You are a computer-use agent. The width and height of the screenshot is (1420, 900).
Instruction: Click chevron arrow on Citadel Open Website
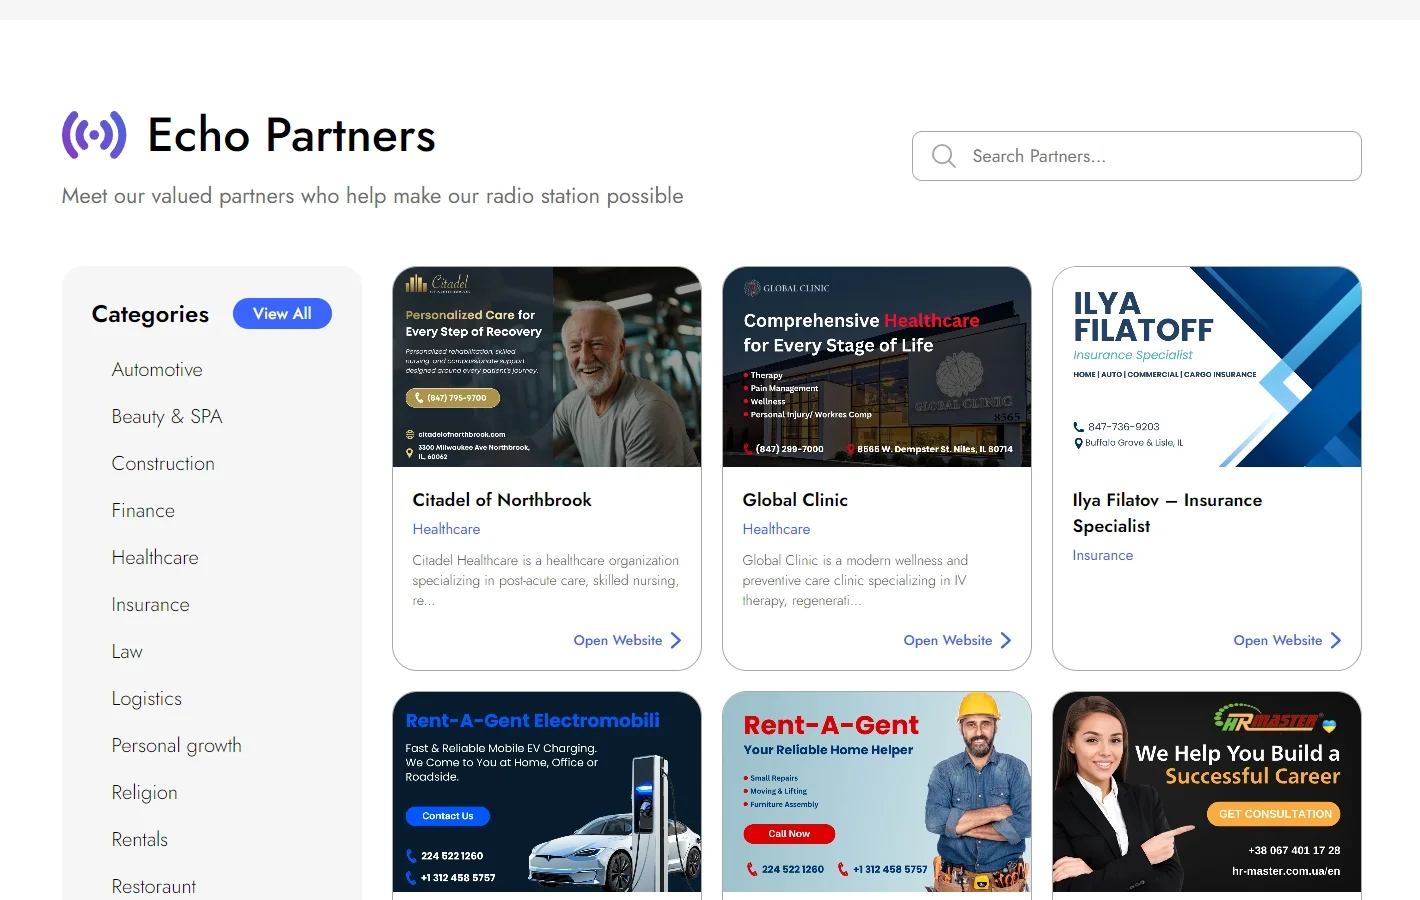676,640
